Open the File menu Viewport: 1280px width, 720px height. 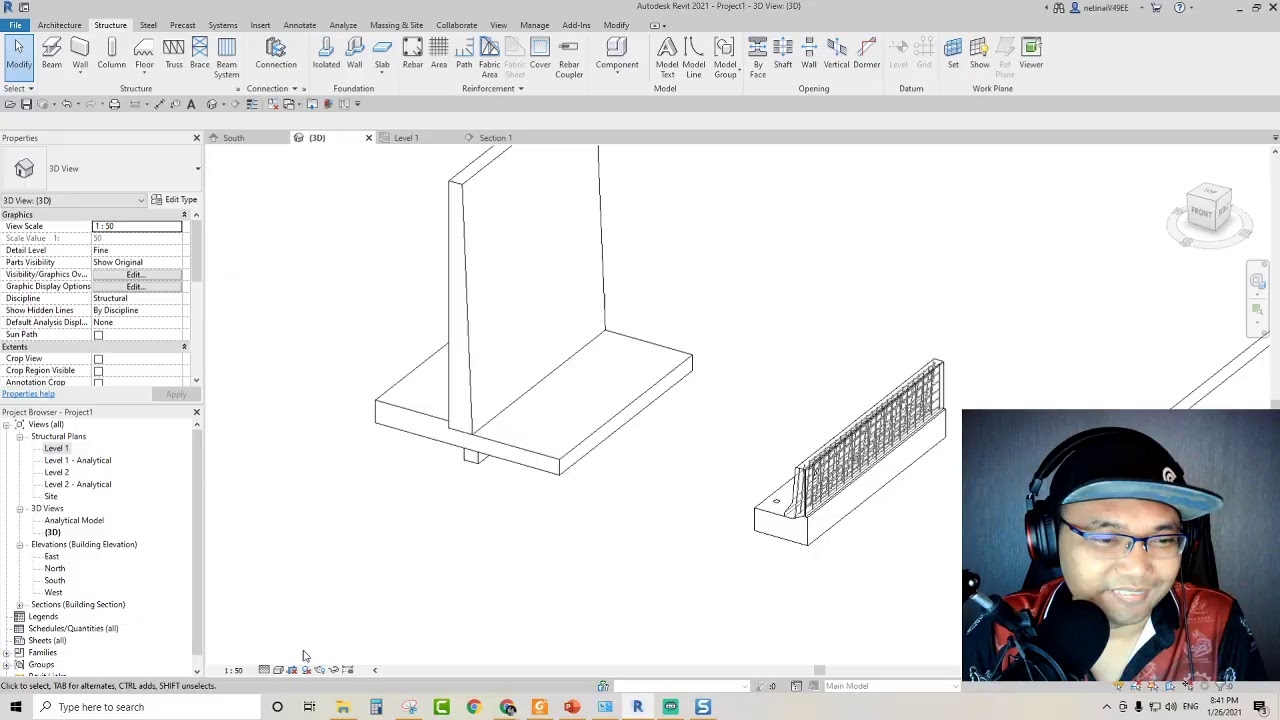point(15,25)
